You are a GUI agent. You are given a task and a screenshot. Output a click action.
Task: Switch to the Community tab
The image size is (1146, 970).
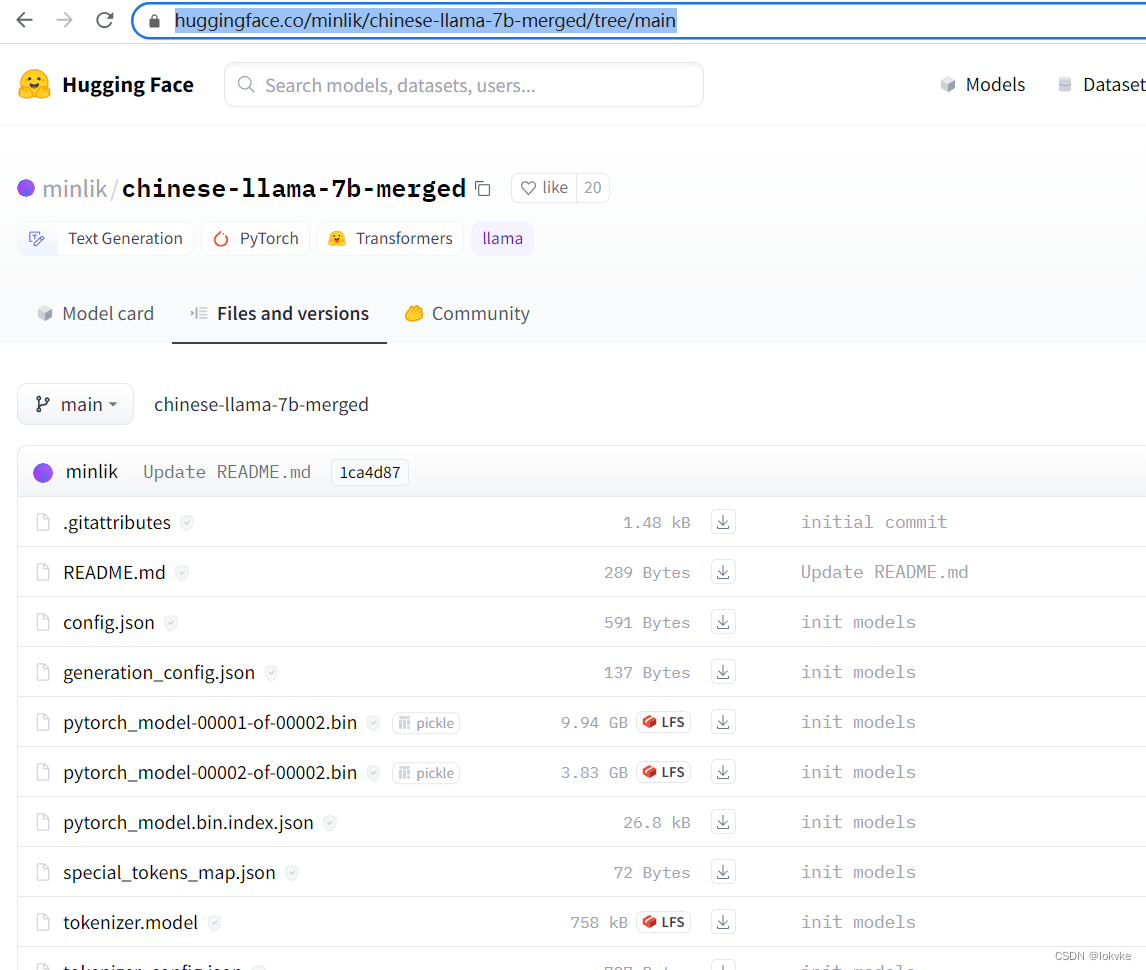[467, 314]
